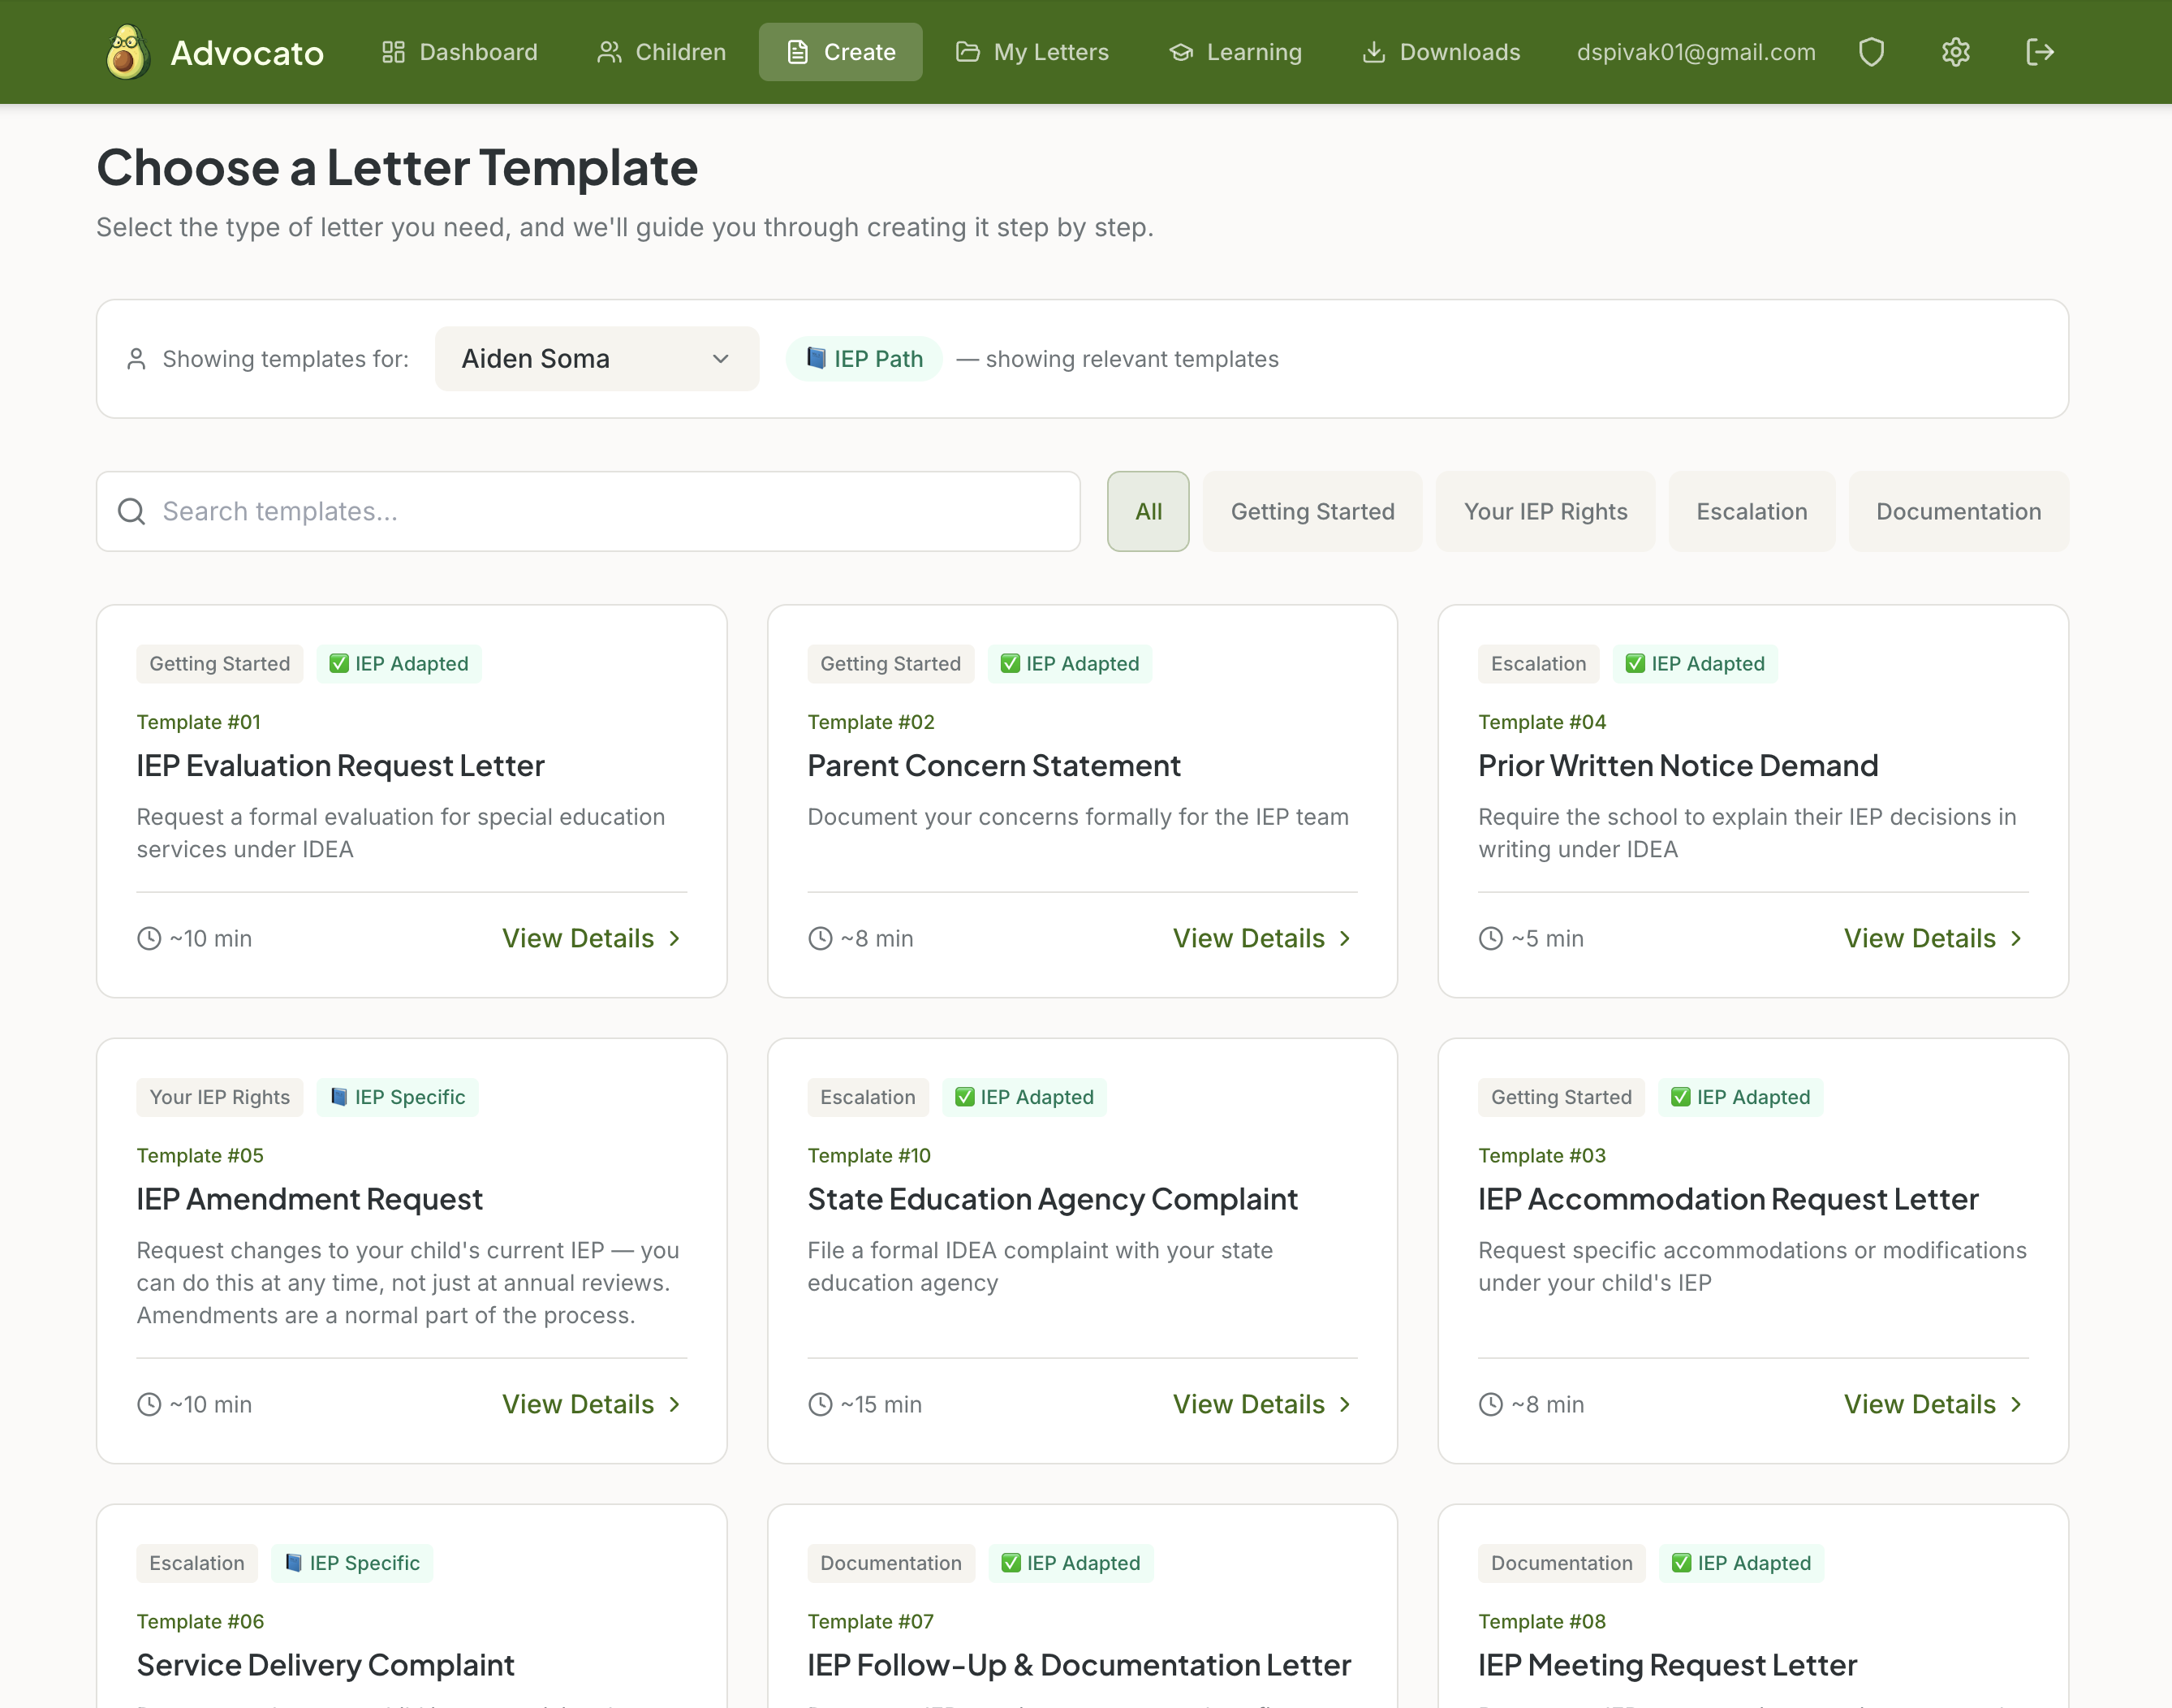Screen dimensions: 2172x1708
Task: Click the My Letters folder icon
Action: tap(967, 51)
